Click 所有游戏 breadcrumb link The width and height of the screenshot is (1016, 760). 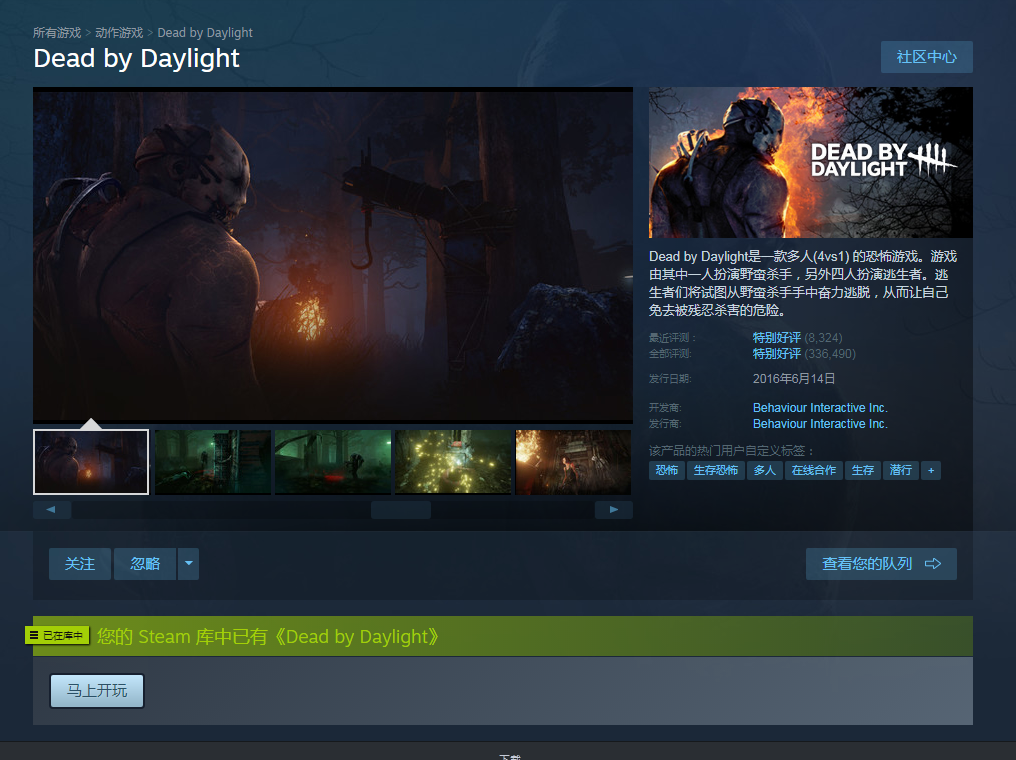tap(56, 33)
